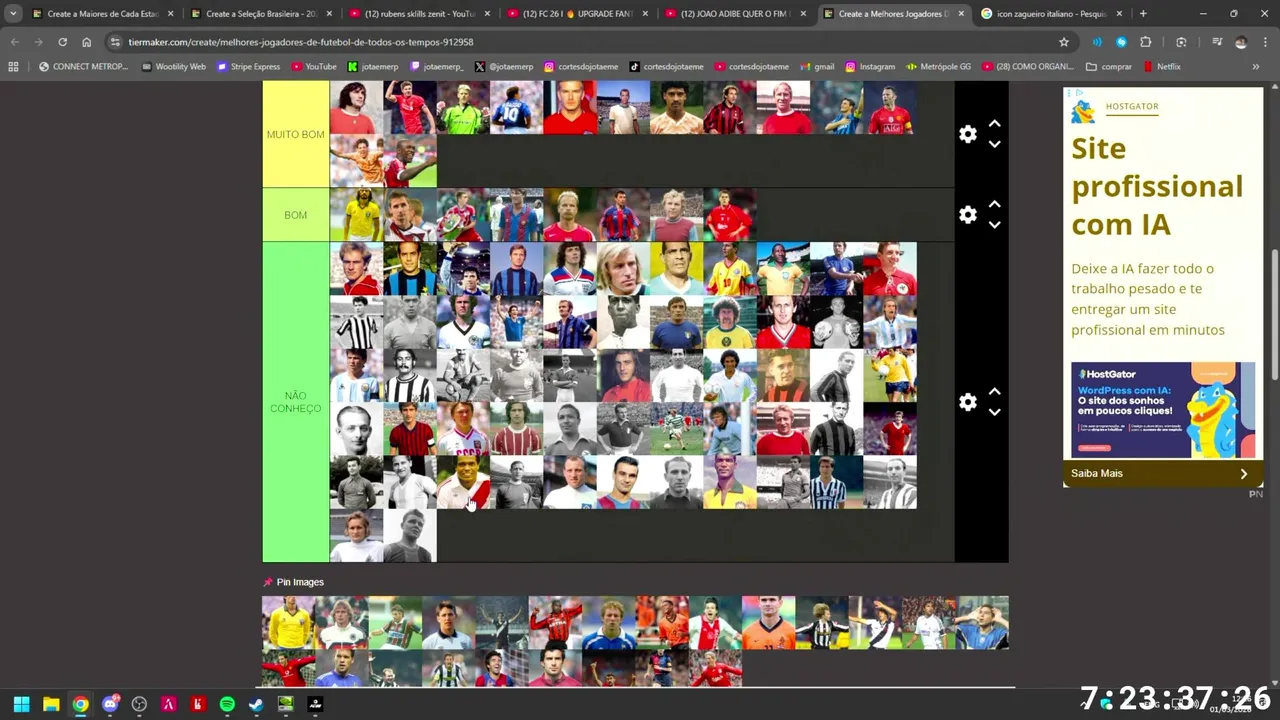Screen dimensions: 1280x720
Task: Switch to 'rubens skills zenit' YouTube tab
Action: tap(419, 14)
